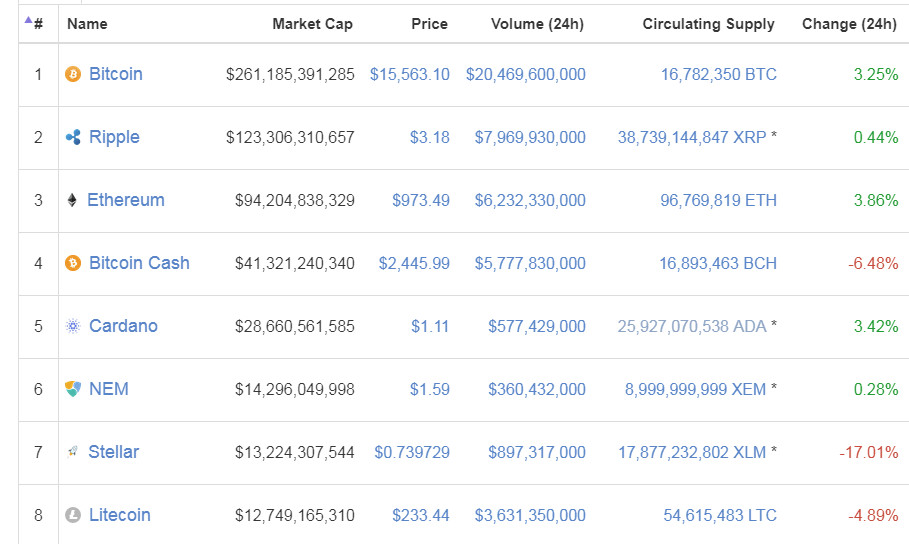Select Ethereum 24h change 3.86%

(x=876, y=201)
